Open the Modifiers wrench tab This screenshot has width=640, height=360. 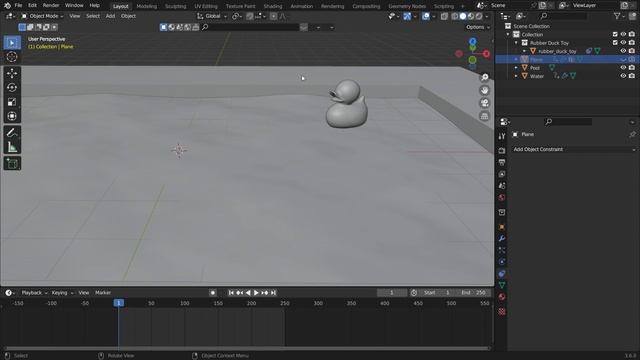(502, 238)
